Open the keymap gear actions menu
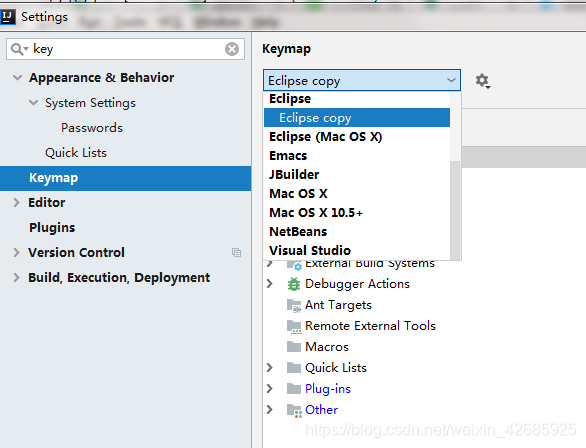 (482, 81)
